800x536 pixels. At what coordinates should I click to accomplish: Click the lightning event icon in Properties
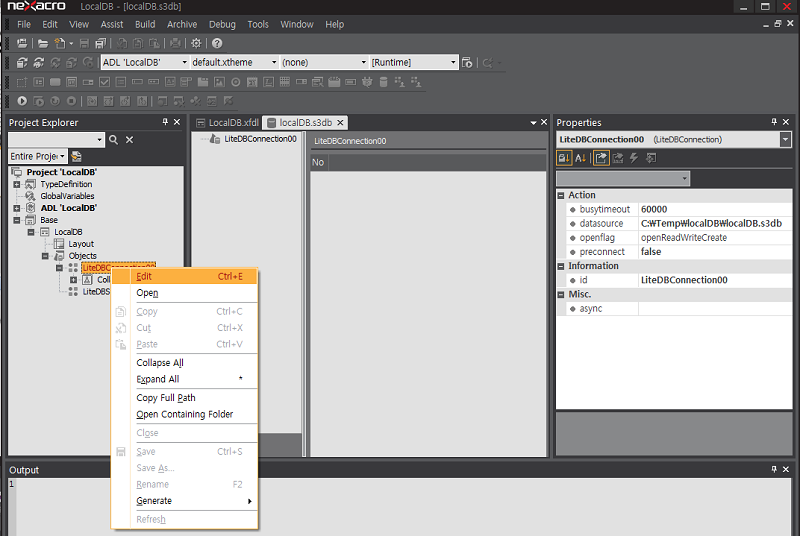(x=634, y=158)
